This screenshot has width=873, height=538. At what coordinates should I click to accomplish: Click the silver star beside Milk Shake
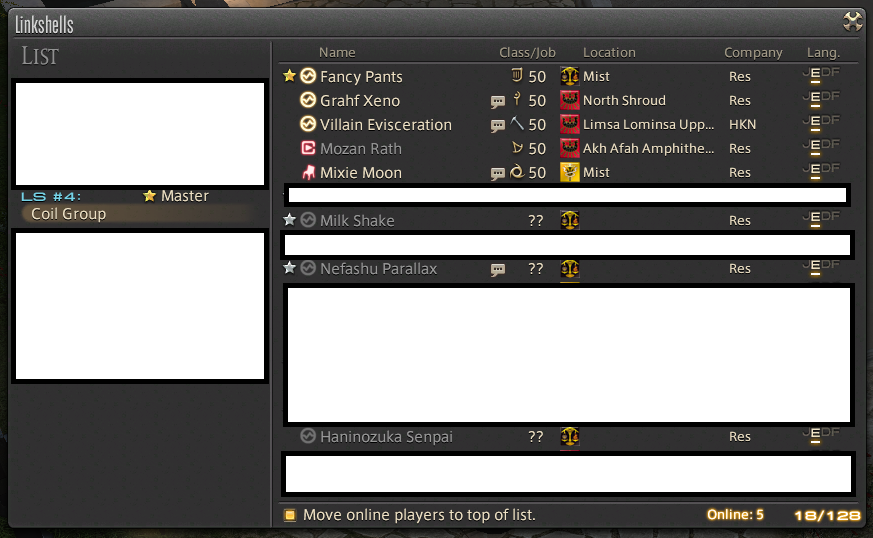point(289,220)
